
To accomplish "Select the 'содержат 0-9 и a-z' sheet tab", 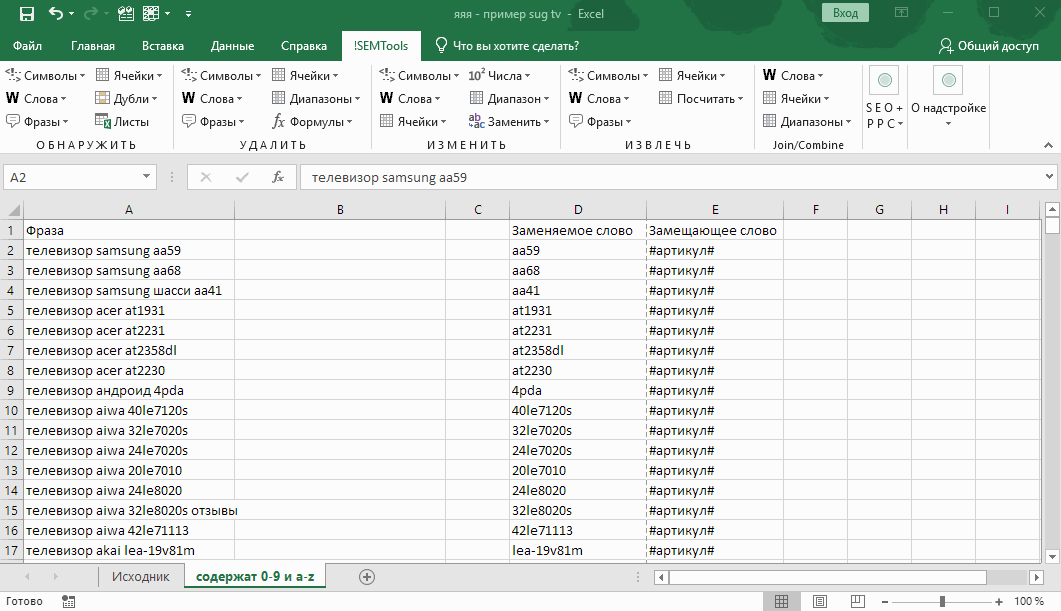I will pyautogui.click(x=255, y=577).
